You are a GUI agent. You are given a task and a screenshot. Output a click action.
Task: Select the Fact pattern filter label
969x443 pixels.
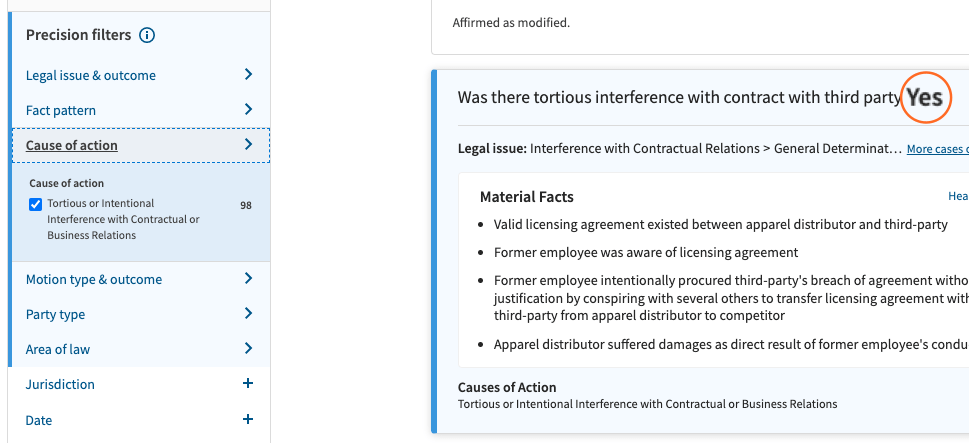pos(61,110)
